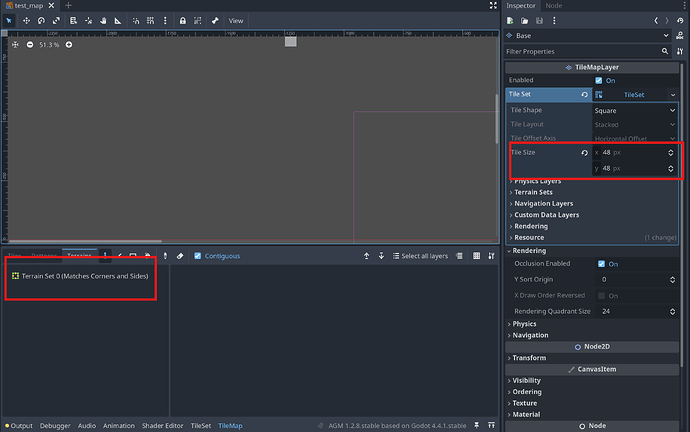Load an existing resource from disk

click(525, 21)
